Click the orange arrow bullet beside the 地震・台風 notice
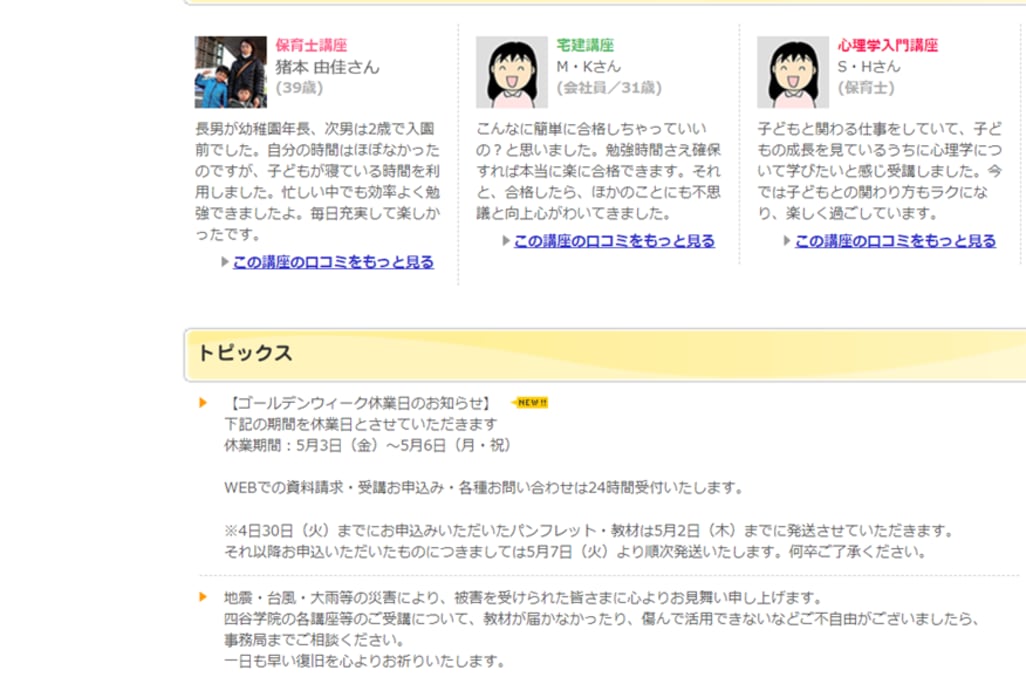This screenshot has height=684, width=1026. [203, 597]
